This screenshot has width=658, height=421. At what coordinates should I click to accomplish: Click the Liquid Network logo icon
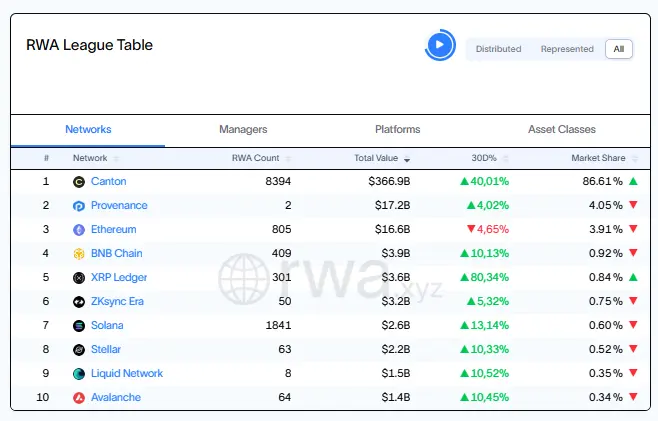click(79, 374)
